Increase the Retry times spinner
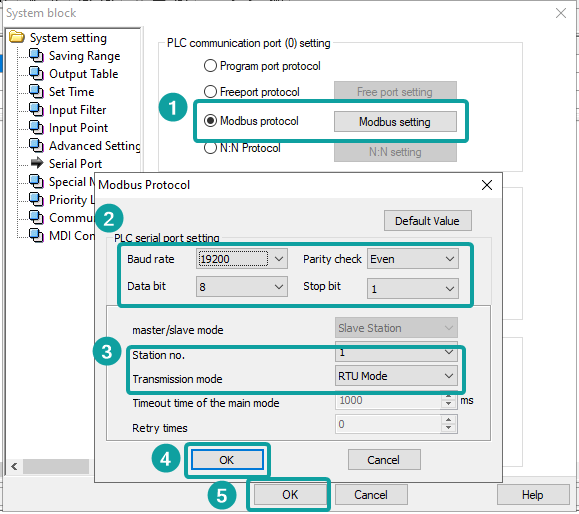Viewport: 579px width, 514px height. pos(449,420)
